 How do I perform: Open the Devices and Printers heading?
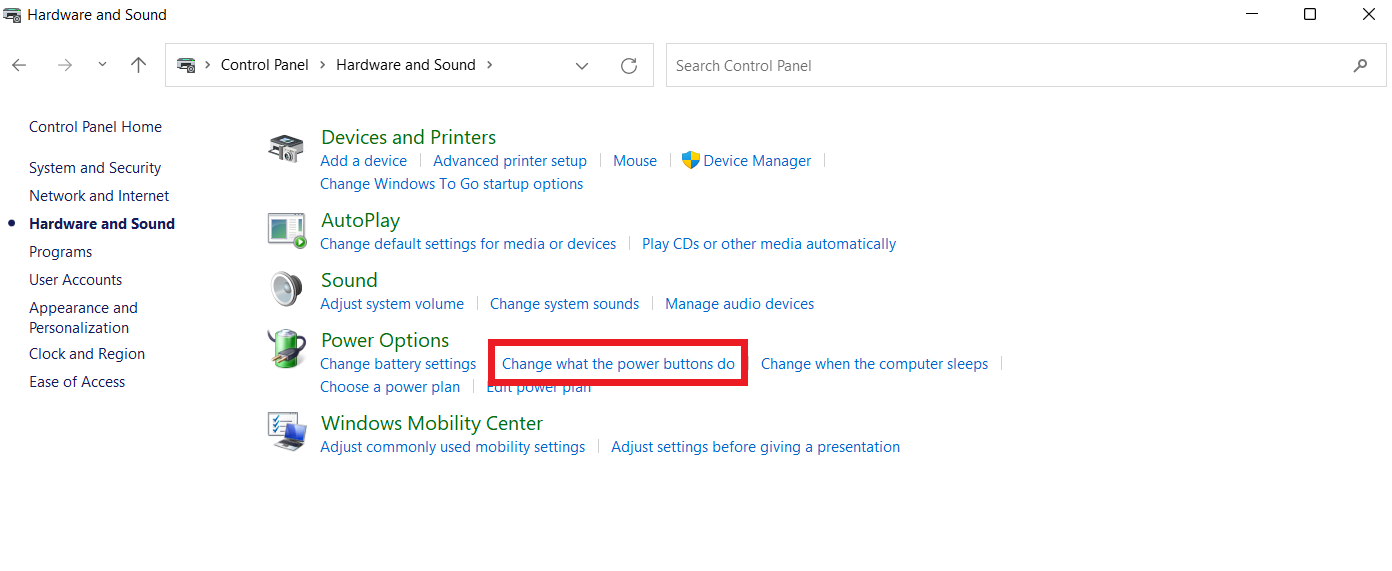tap(408, 137)
